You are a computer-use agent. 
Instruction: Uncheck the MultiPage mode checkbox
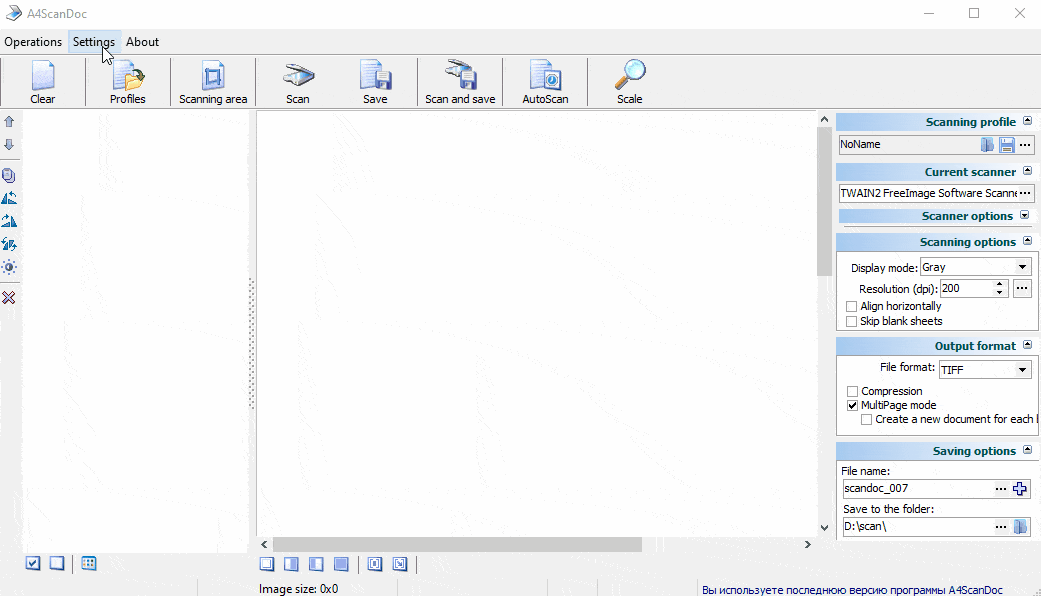[x=853, y=405]
